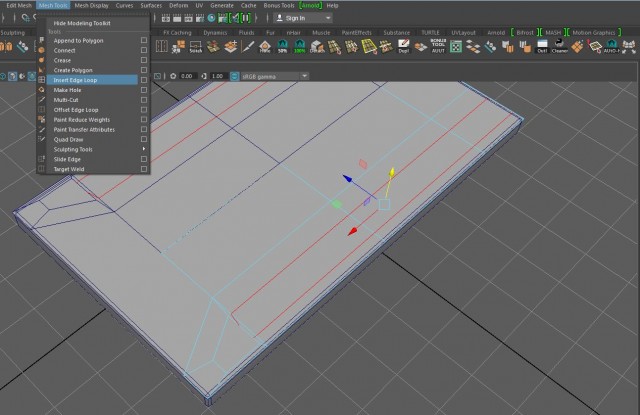This screenshot has width=640, height=415.
Task: Click the manipulator center square handle
Action: pyautogui.click(x=384, y=204)
